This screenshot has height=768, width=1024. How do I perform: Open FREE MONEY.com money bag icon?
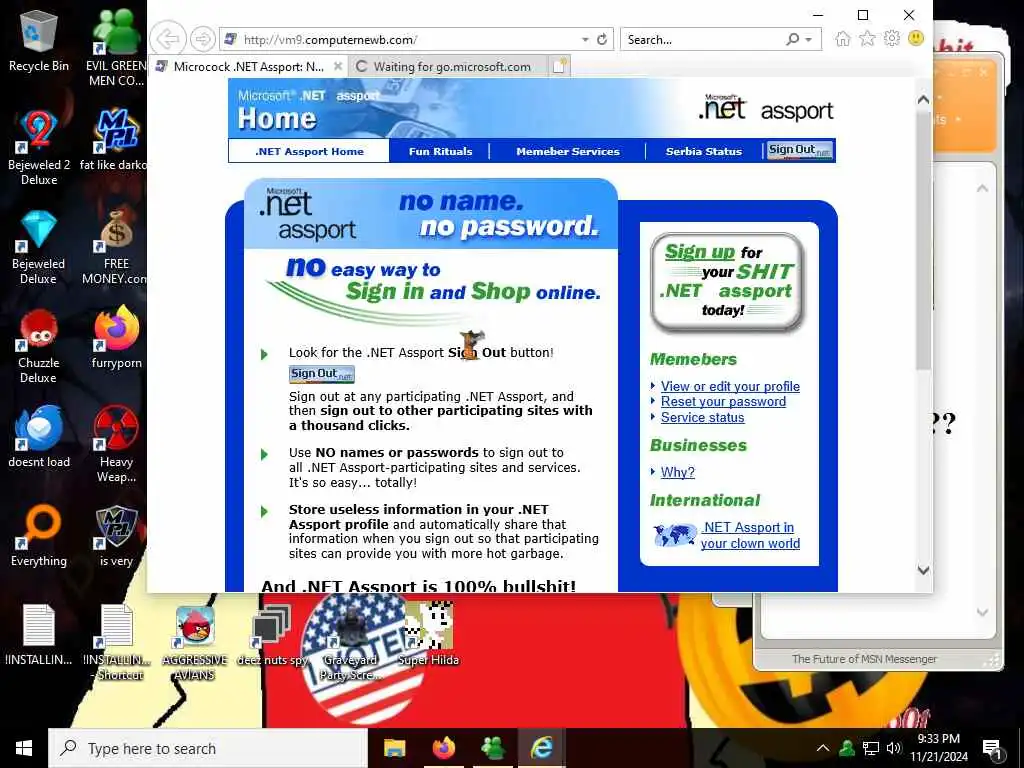tap(116, 247)
